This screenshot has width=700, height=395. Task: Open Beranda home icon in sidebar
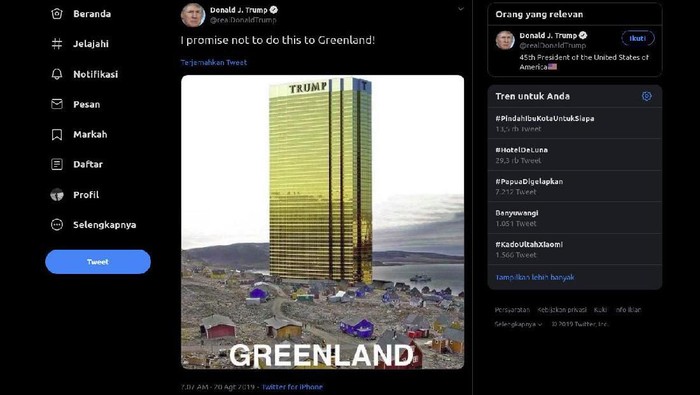click(57, 14)
